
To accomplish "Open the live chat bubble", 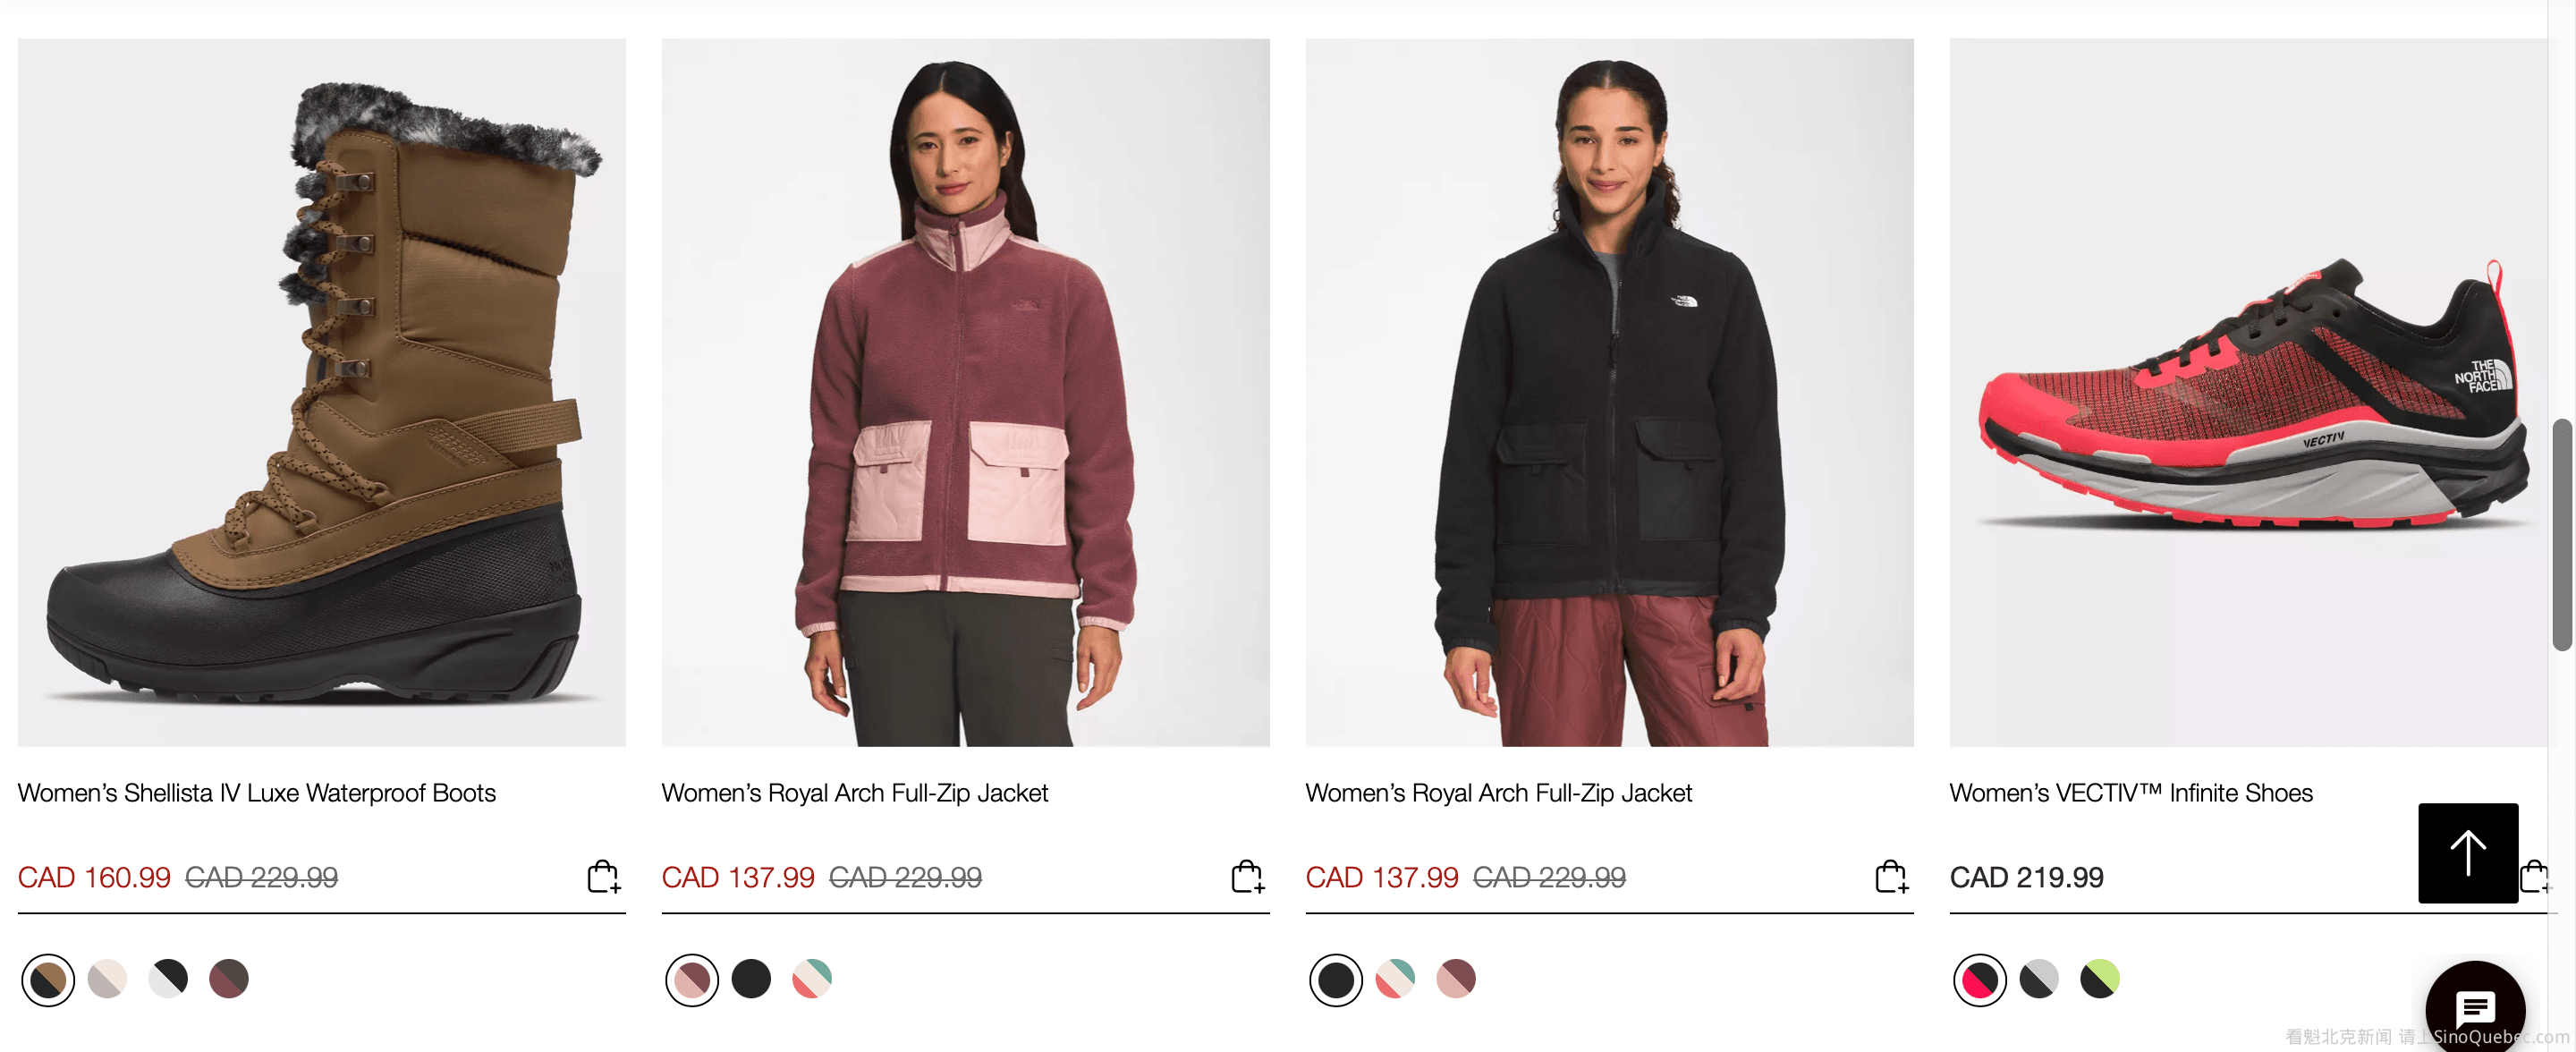I will pos(2475,1006).
